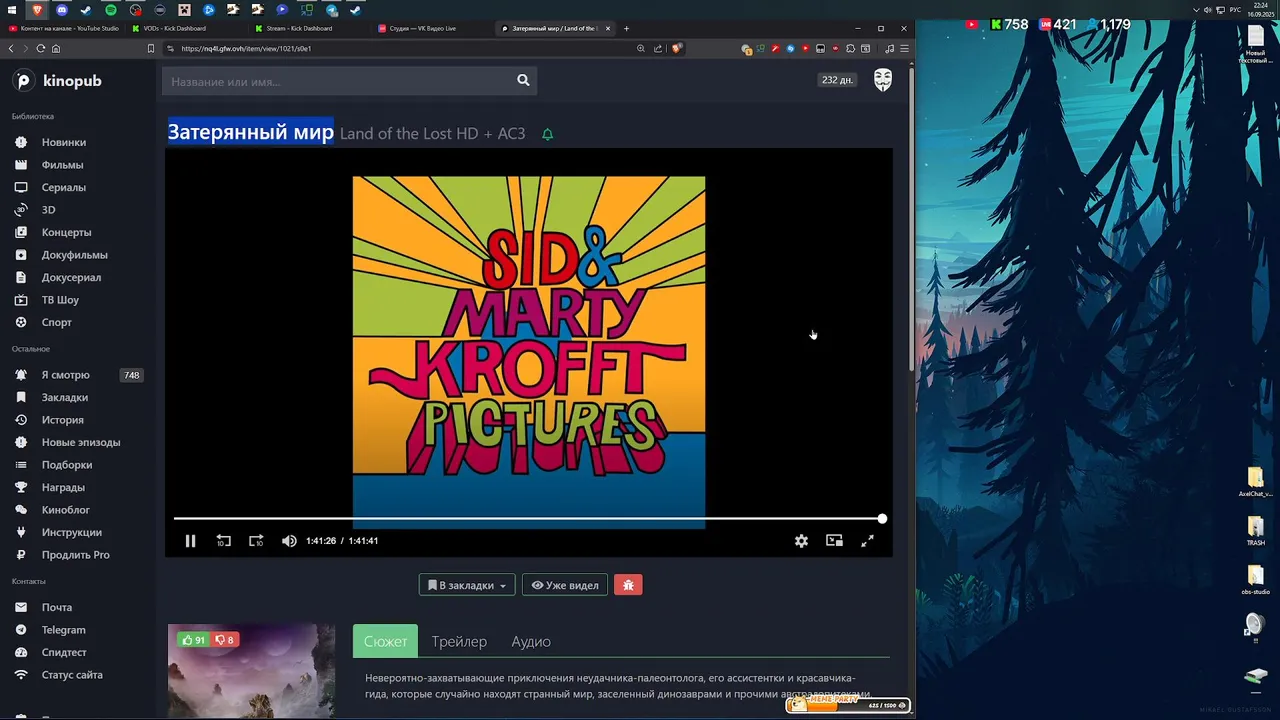Click the История clock icon
This screenshot has width=1280, height=720.
[x=21, y=420]
